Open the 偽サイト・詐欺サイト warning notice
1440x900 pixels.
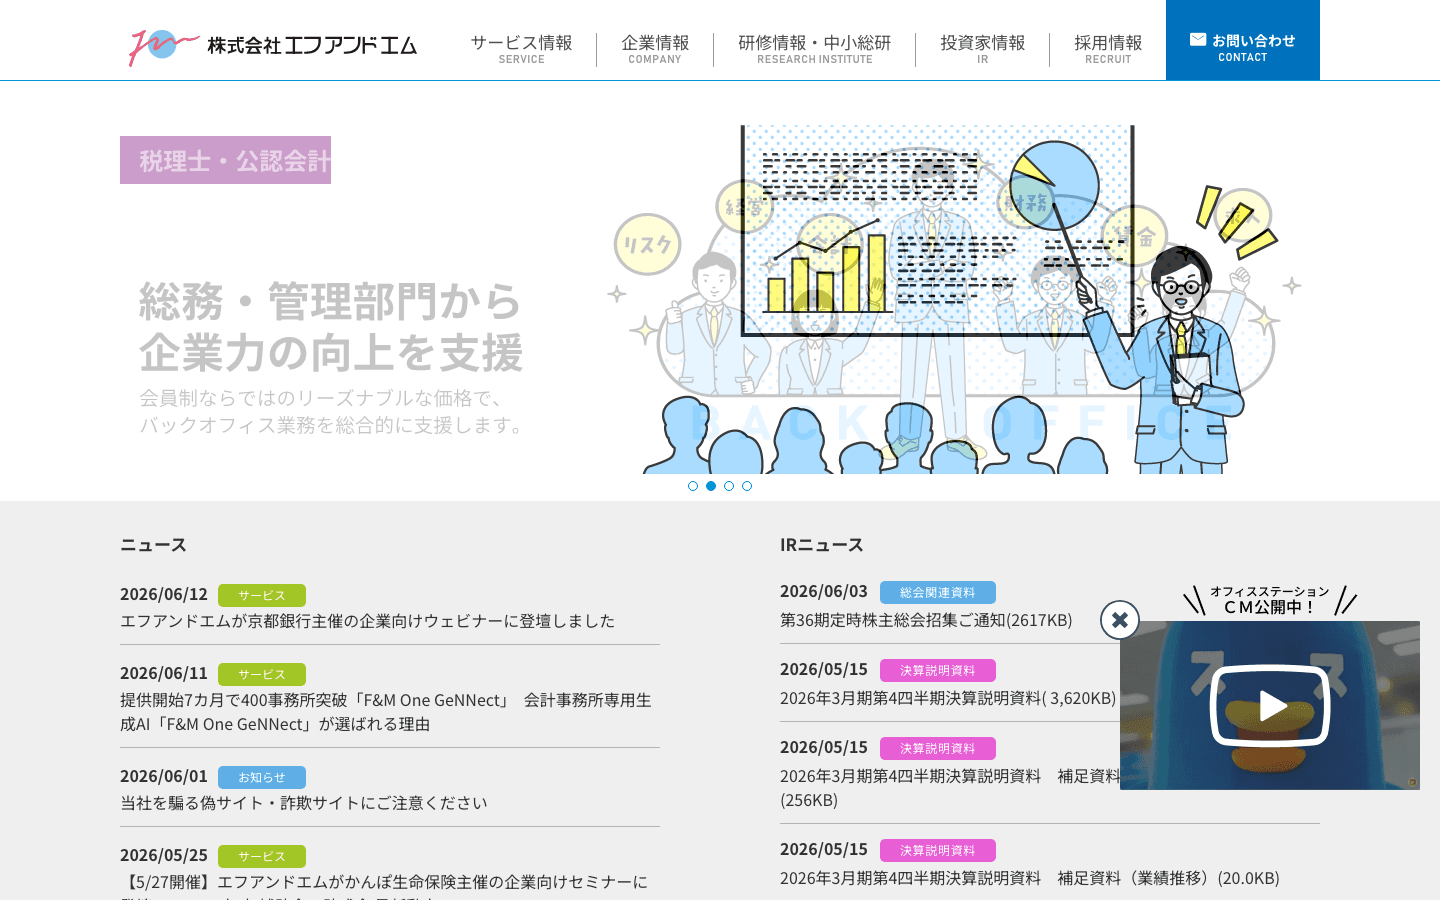pyautogui.click(x=304, y=803)
